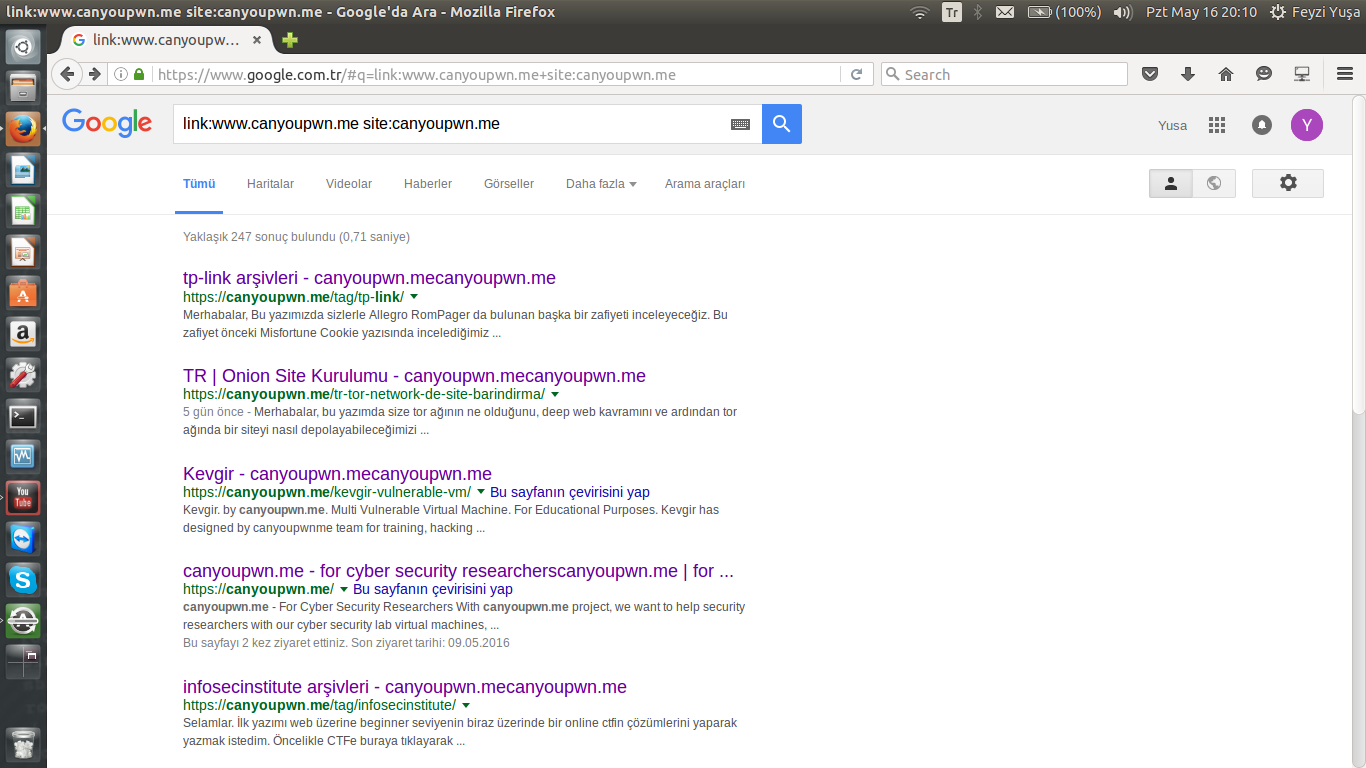Open the Firefox hamburger menu
Viewport: 1366px width, 768px height.
pos(1344,74)
